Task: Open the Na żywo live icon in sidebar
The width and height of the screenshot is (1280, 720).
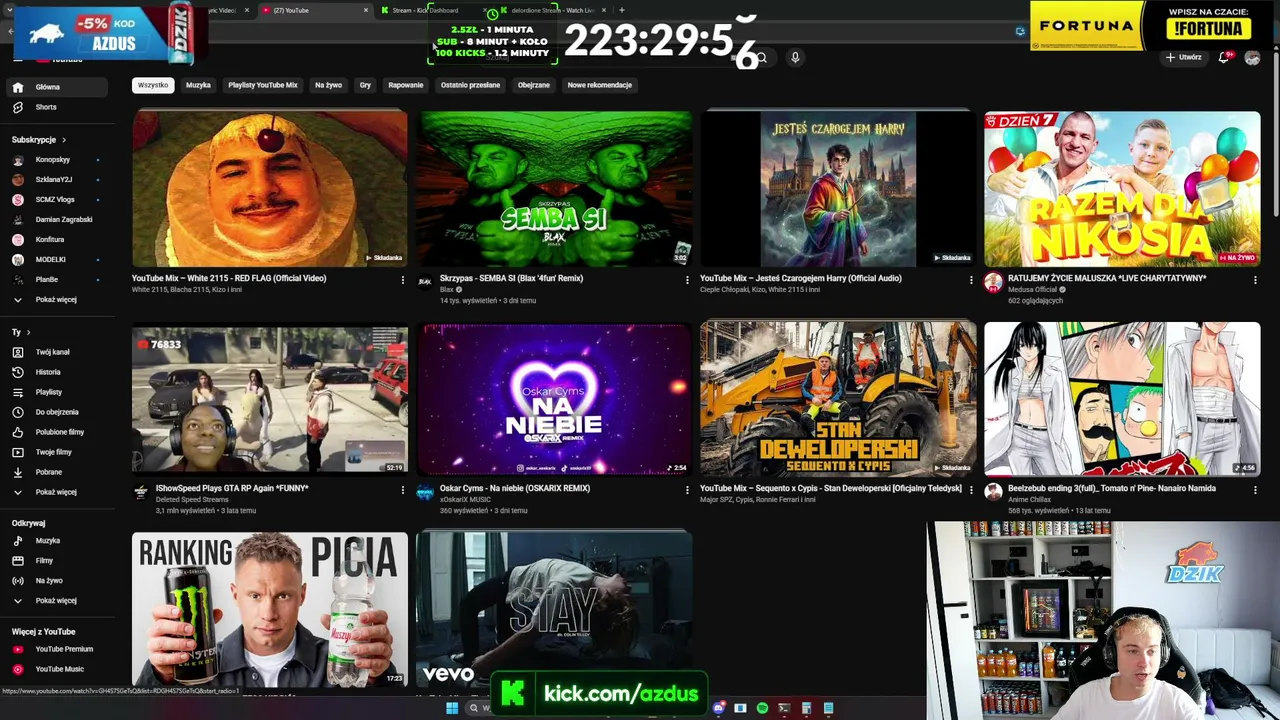Action: pyautogui.click(x=18, y=581)
